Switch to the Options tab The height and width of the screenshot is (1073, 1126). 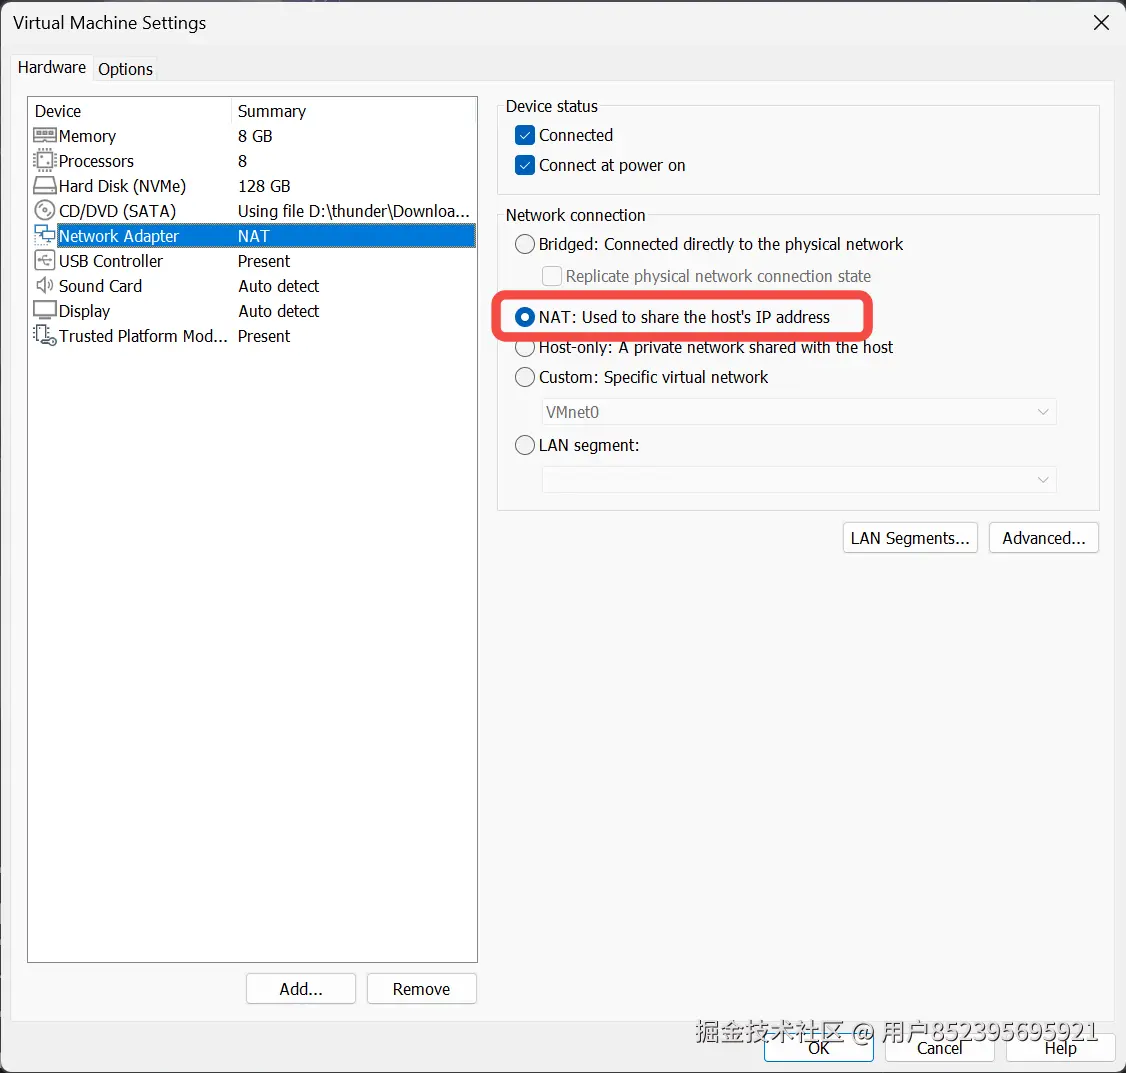tap(126, 69)
